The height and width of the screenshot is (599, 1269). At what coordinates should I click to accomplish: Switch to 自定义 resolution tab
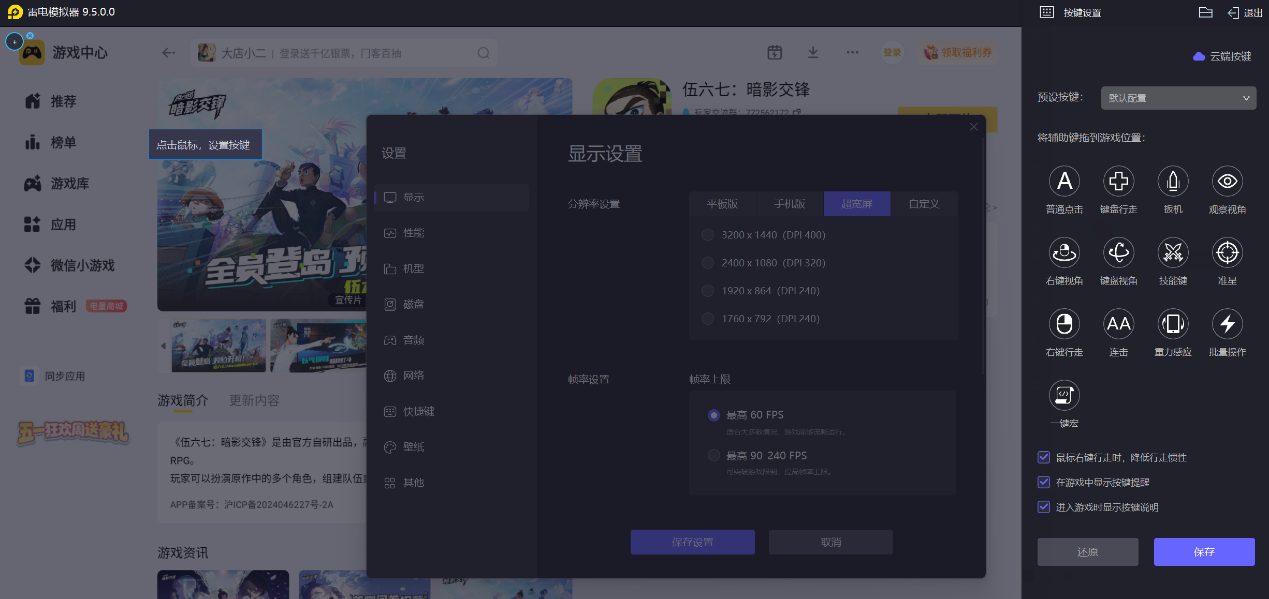click(924, 204)
